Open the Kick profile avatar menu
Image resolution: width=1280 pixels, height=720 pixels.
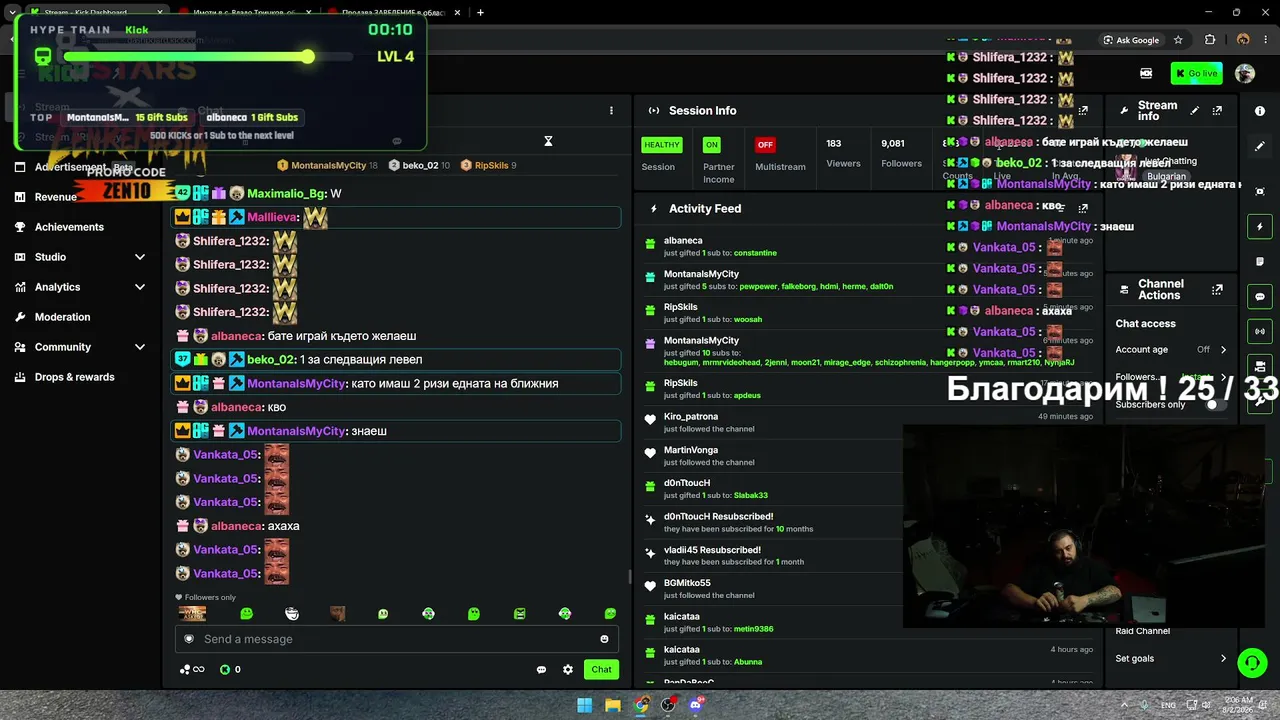[1245, 73]
